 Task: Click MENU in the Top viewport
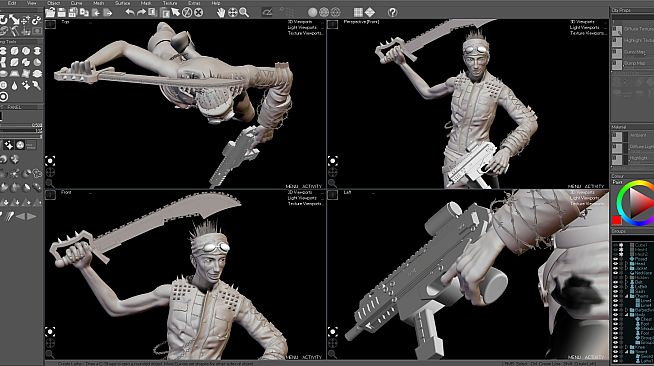tap(292, 186)
